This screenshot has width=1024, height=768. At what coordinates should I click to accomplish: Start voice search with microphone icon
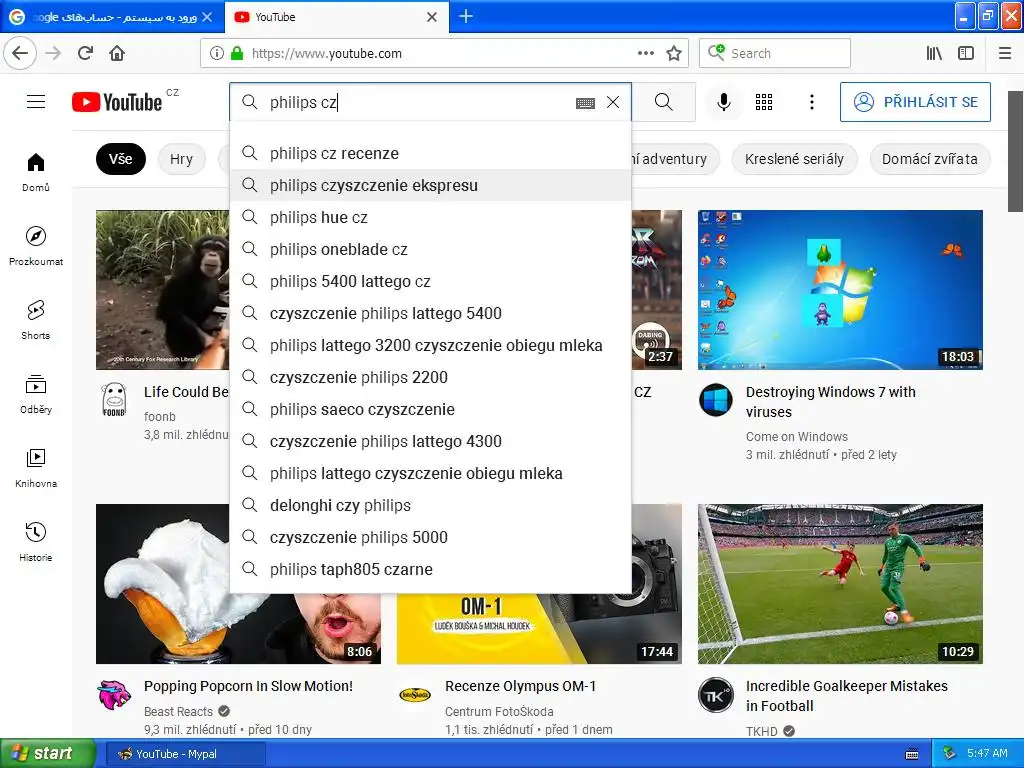click(x=724, y=102)
